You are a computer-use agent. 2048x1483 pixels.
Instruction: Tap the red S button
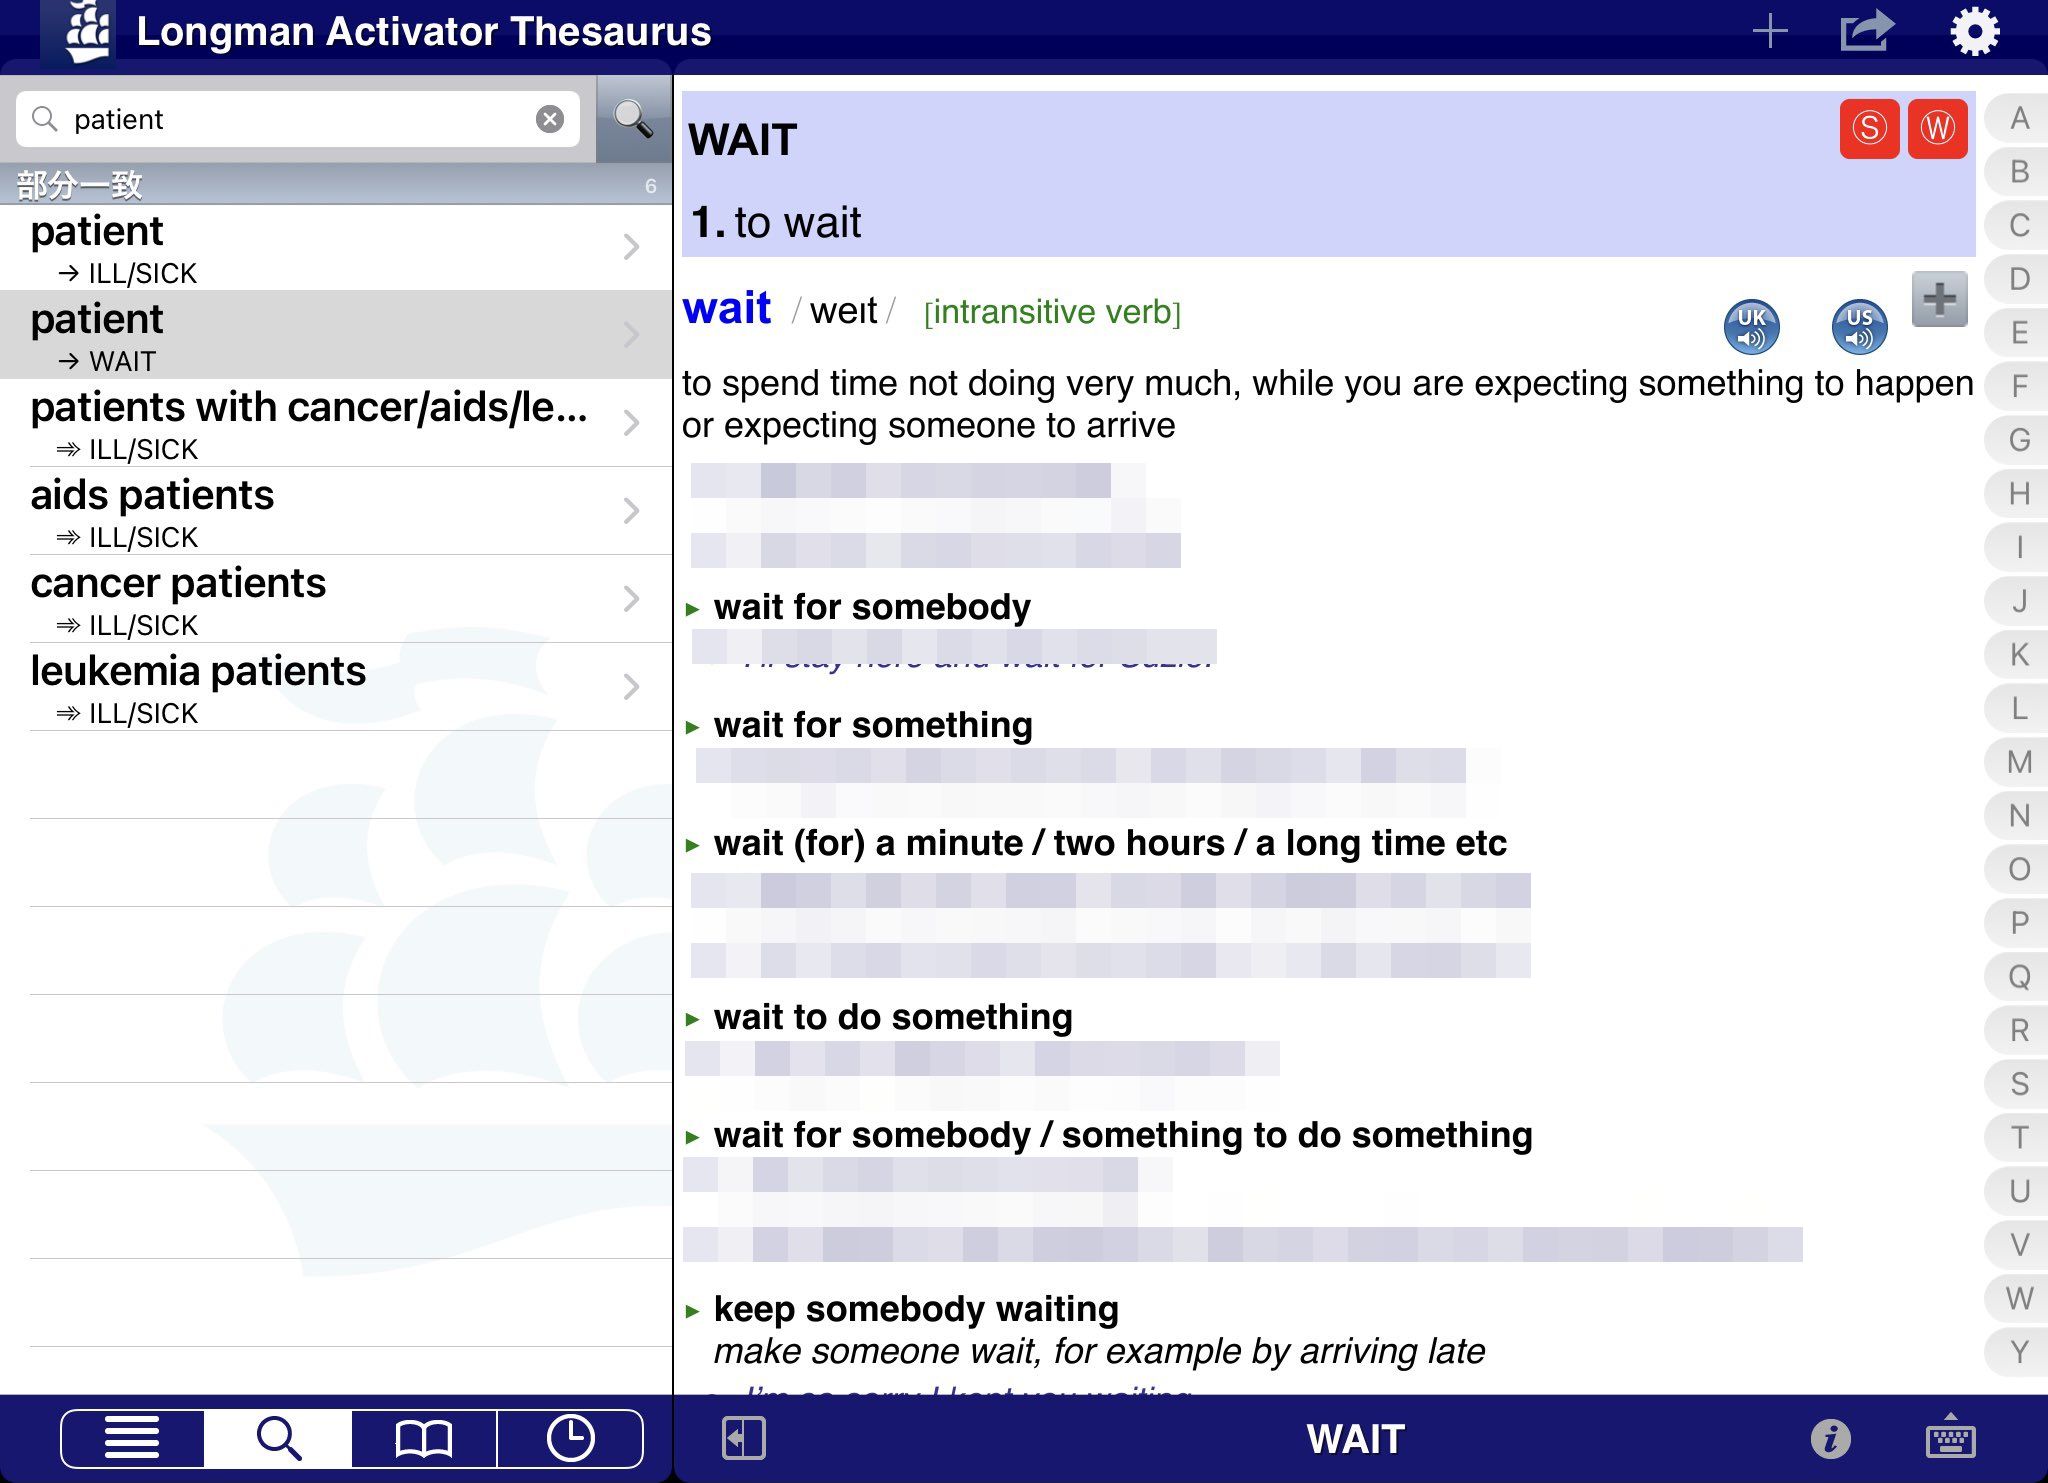pyautogui.click(x=1869, y=128)
